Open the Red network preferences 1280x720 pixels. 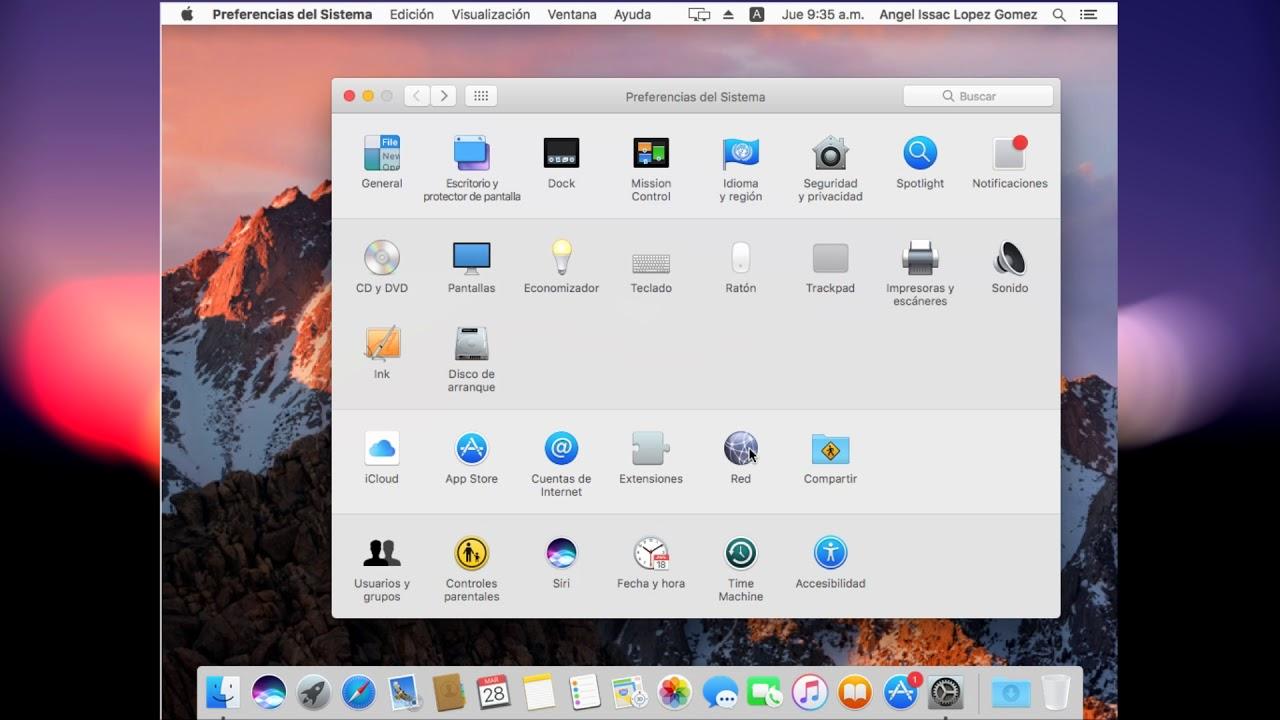click(740, 448)
